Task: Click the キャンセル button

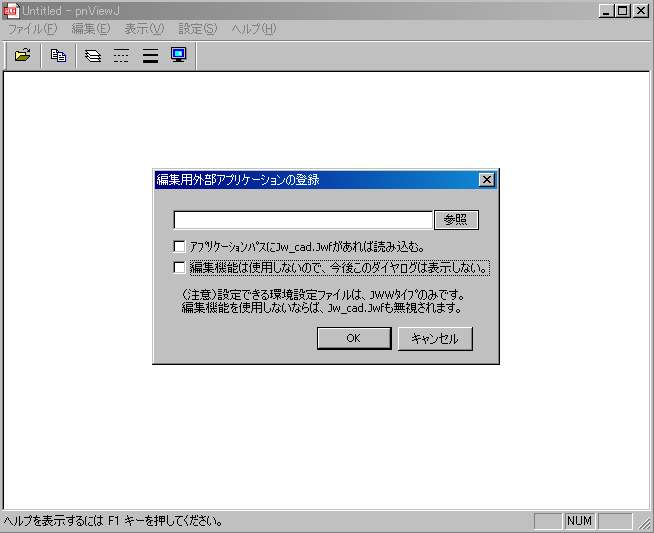Action: pos(435,338)
